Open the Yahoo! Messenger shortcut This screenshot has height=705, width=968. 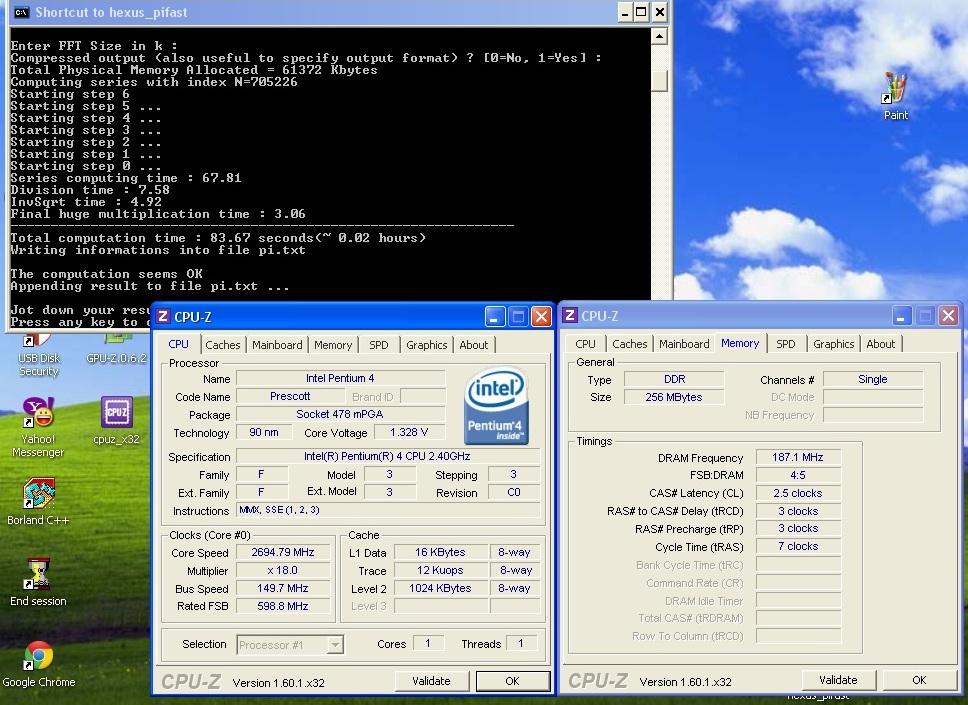click(x=38, y=427)
